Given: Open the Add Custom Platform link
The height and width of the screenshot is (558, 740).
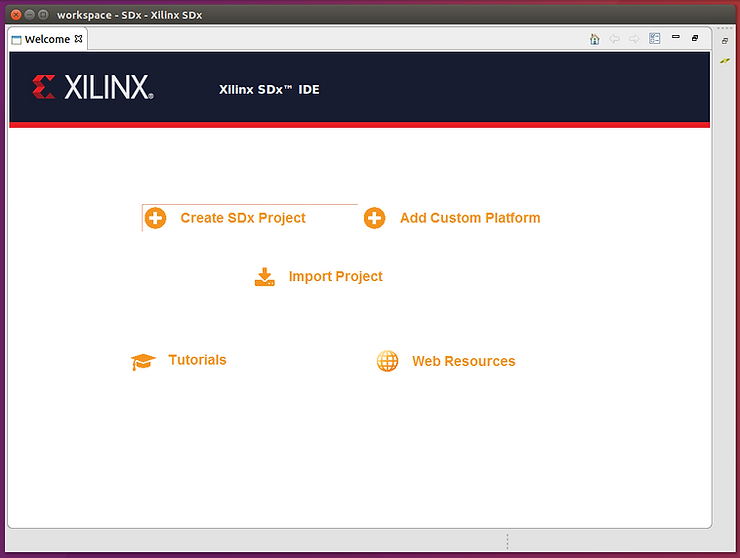Looking at the screenshot, I should pos(469,218).
